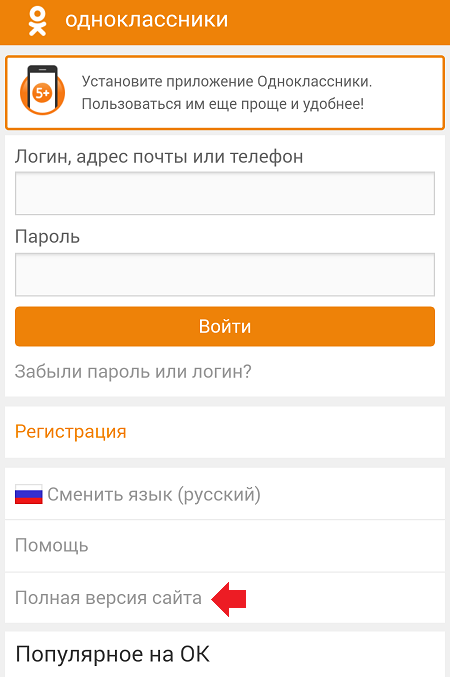Click the 'Логин, адрес почты или телефон' label
This screenshot has height=677, width=450.
pos(159,157)
